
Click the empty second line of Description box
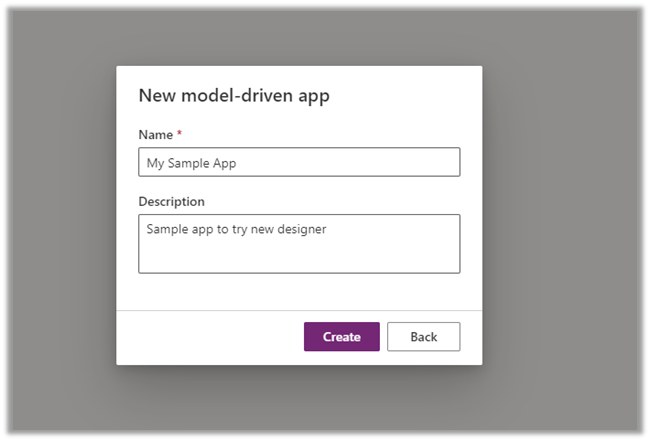299,255
